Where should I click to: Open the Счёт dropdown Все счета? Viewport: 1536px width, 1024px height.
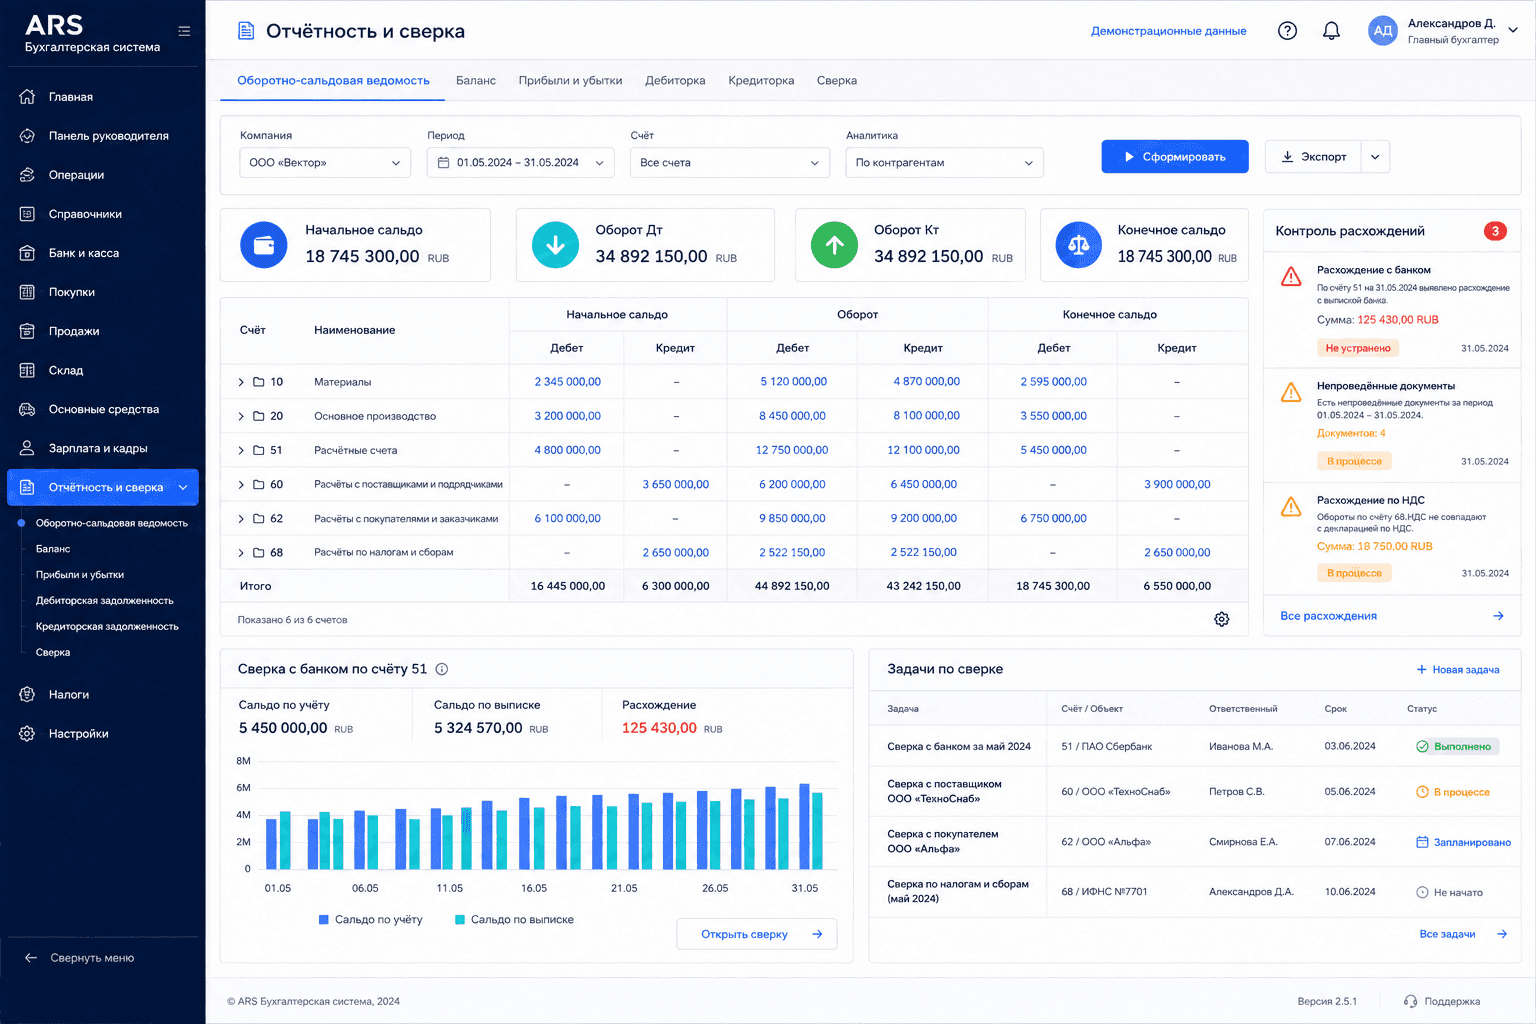pos(730,163)
